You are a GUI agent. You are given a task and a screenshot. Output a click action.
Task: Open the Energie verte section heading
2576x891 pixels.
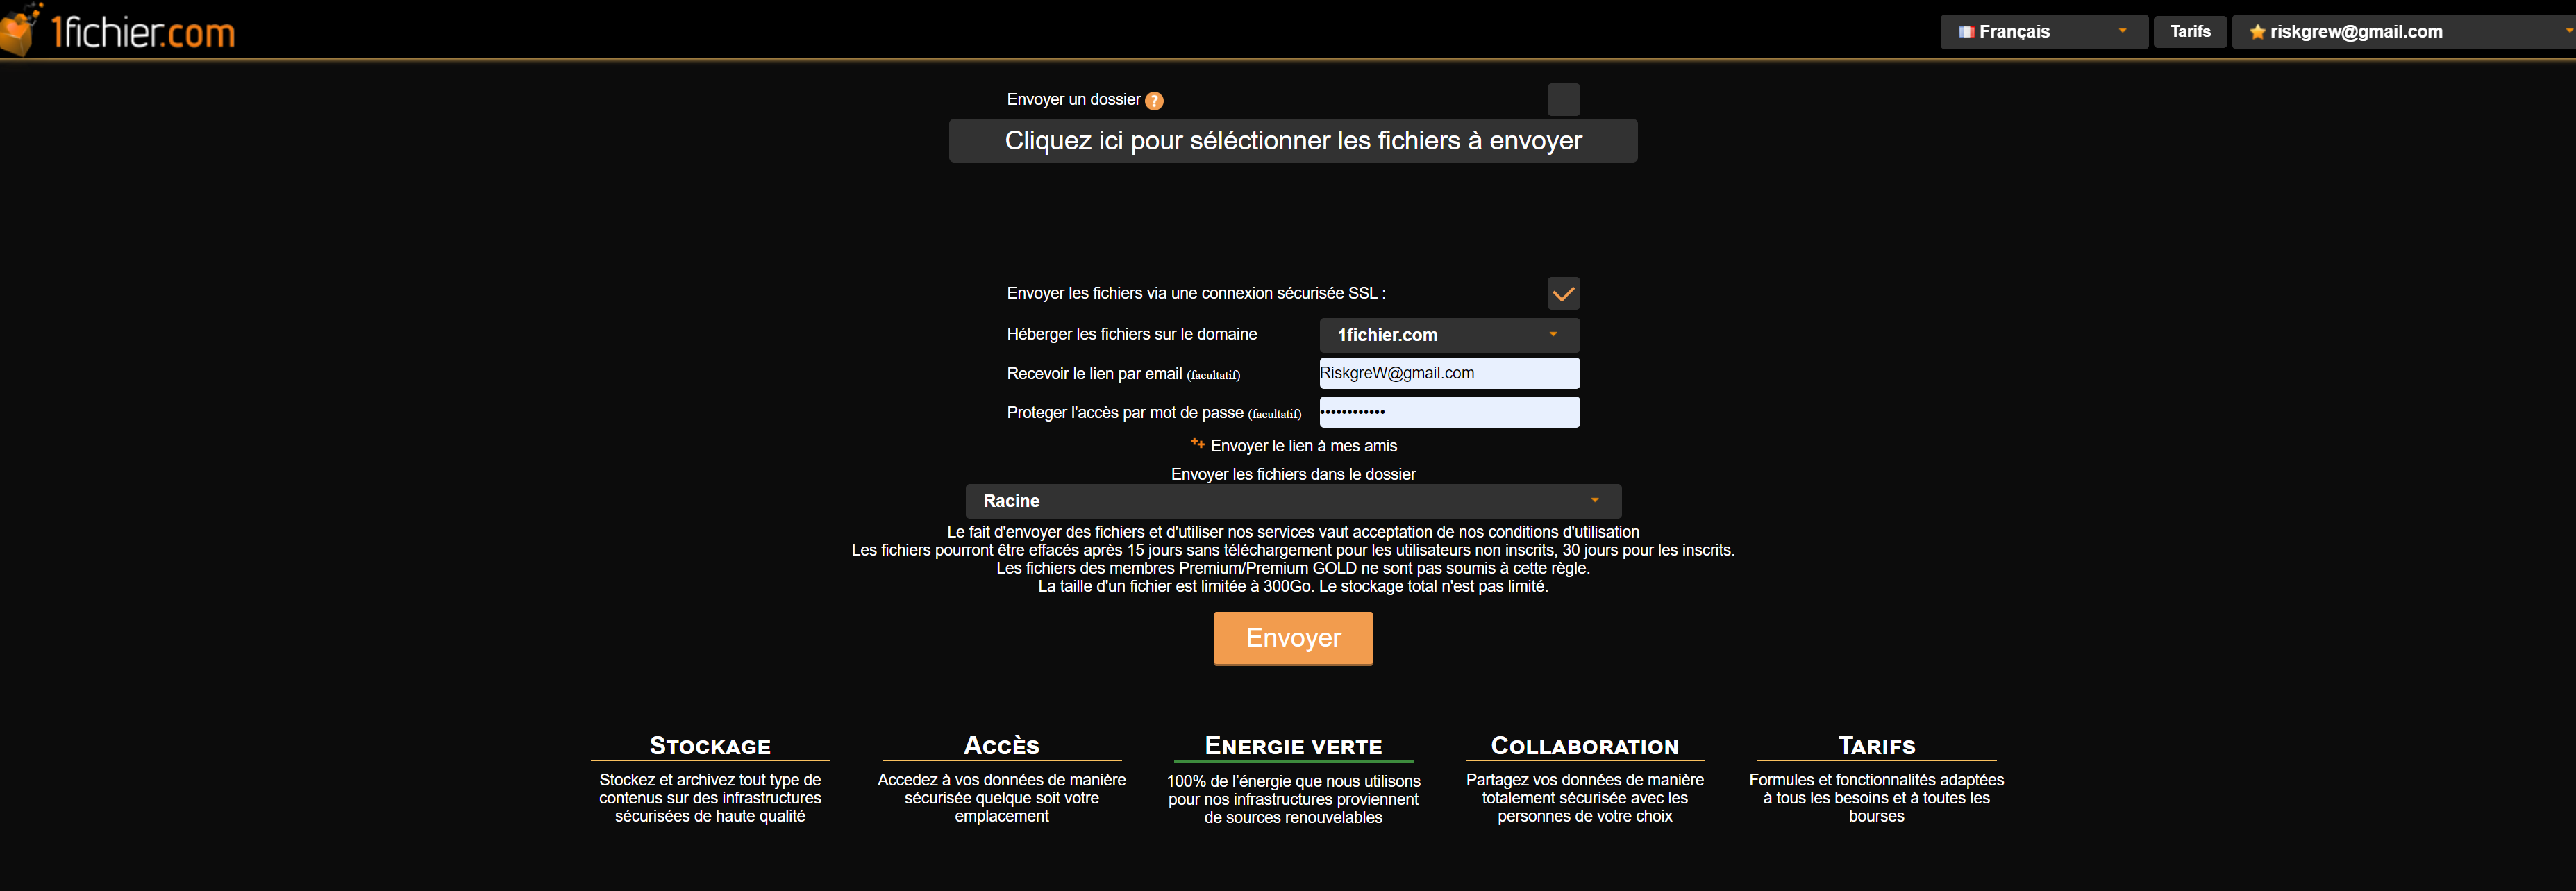(x=1293, y=746)
